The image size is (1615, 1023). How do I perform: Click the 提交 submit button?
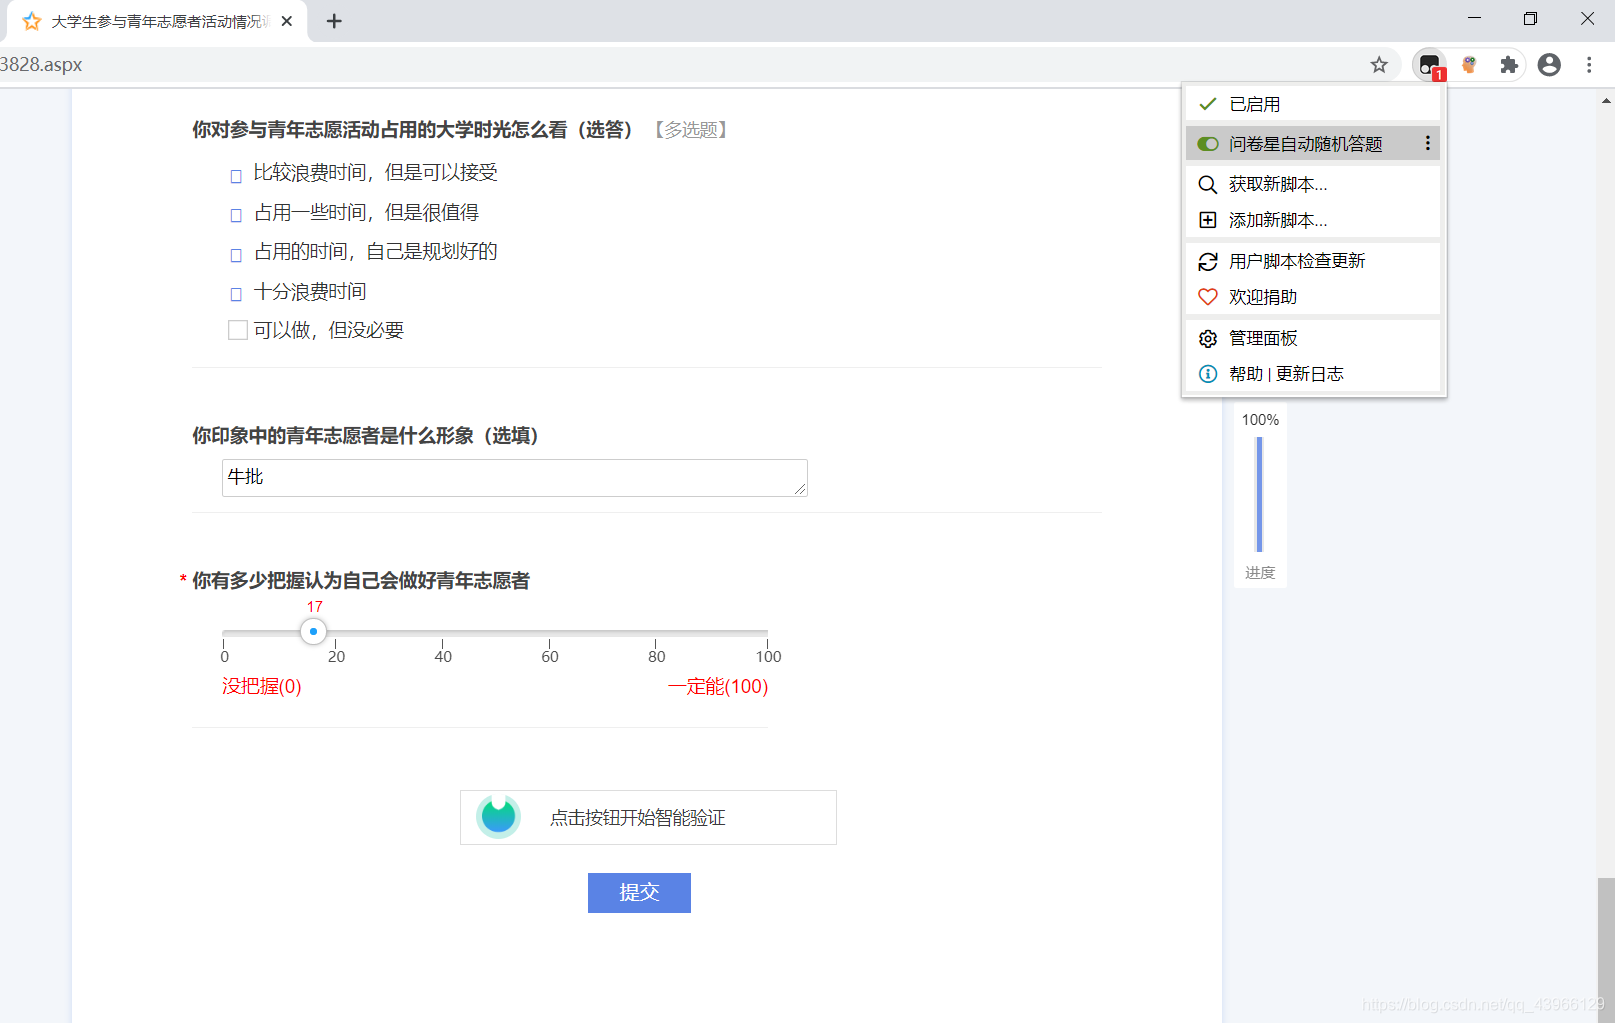639,892
